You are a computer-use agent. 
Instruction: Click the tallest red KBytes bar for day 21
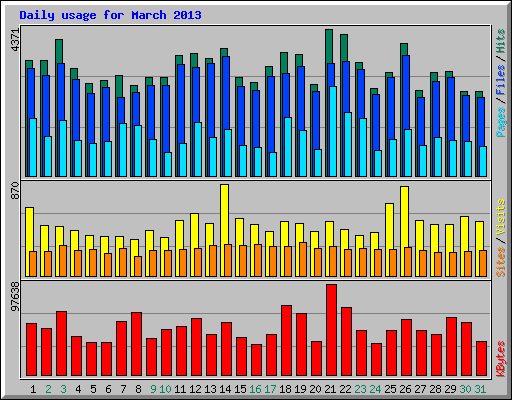point(331,330)
